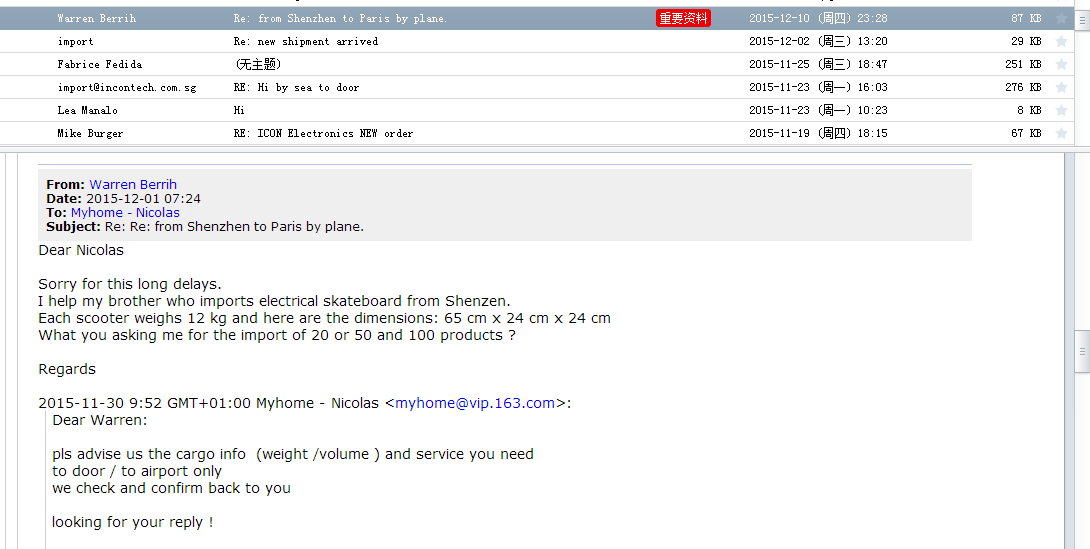Click the message body scrollbar thumb
This screenshot has height=549, width=1090.
1082,352
